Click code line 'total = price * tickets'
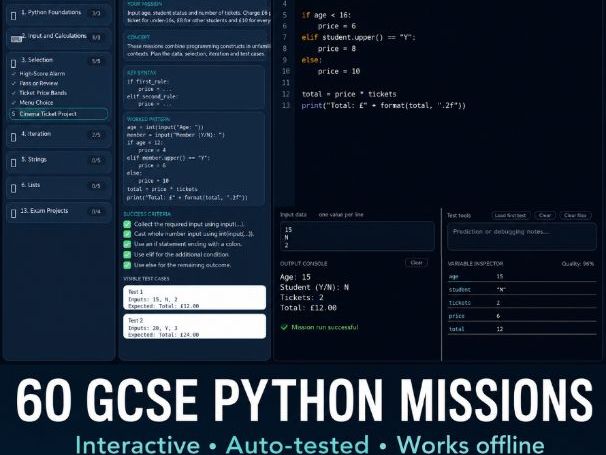 [349, 94]
